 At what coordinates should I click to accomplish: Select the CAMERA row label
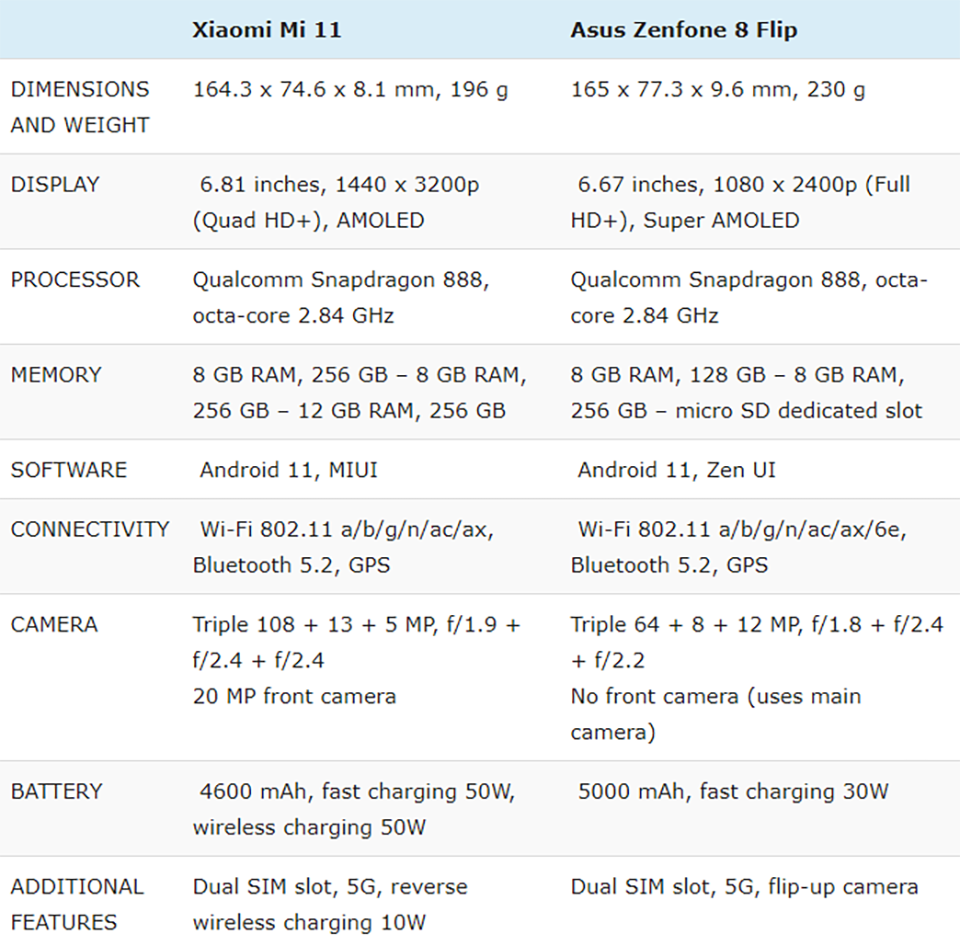[54, 625]
